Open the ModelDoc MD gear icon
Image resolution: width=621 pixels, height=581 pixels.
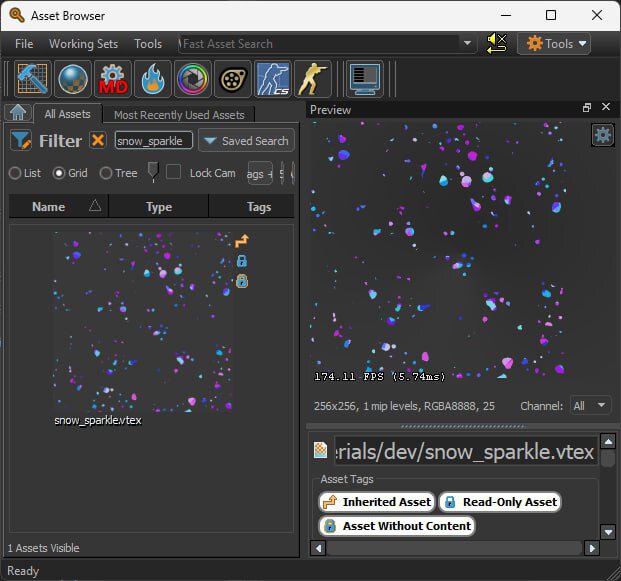click(113, 79)
